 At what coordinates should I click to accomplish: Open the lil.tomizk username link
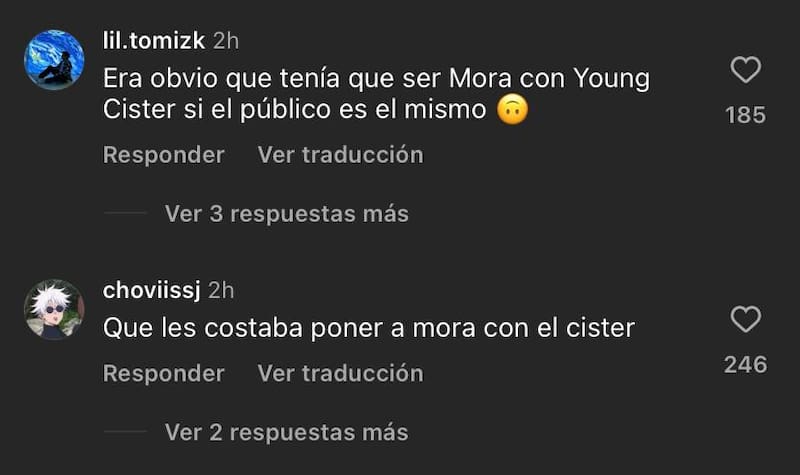154,41
